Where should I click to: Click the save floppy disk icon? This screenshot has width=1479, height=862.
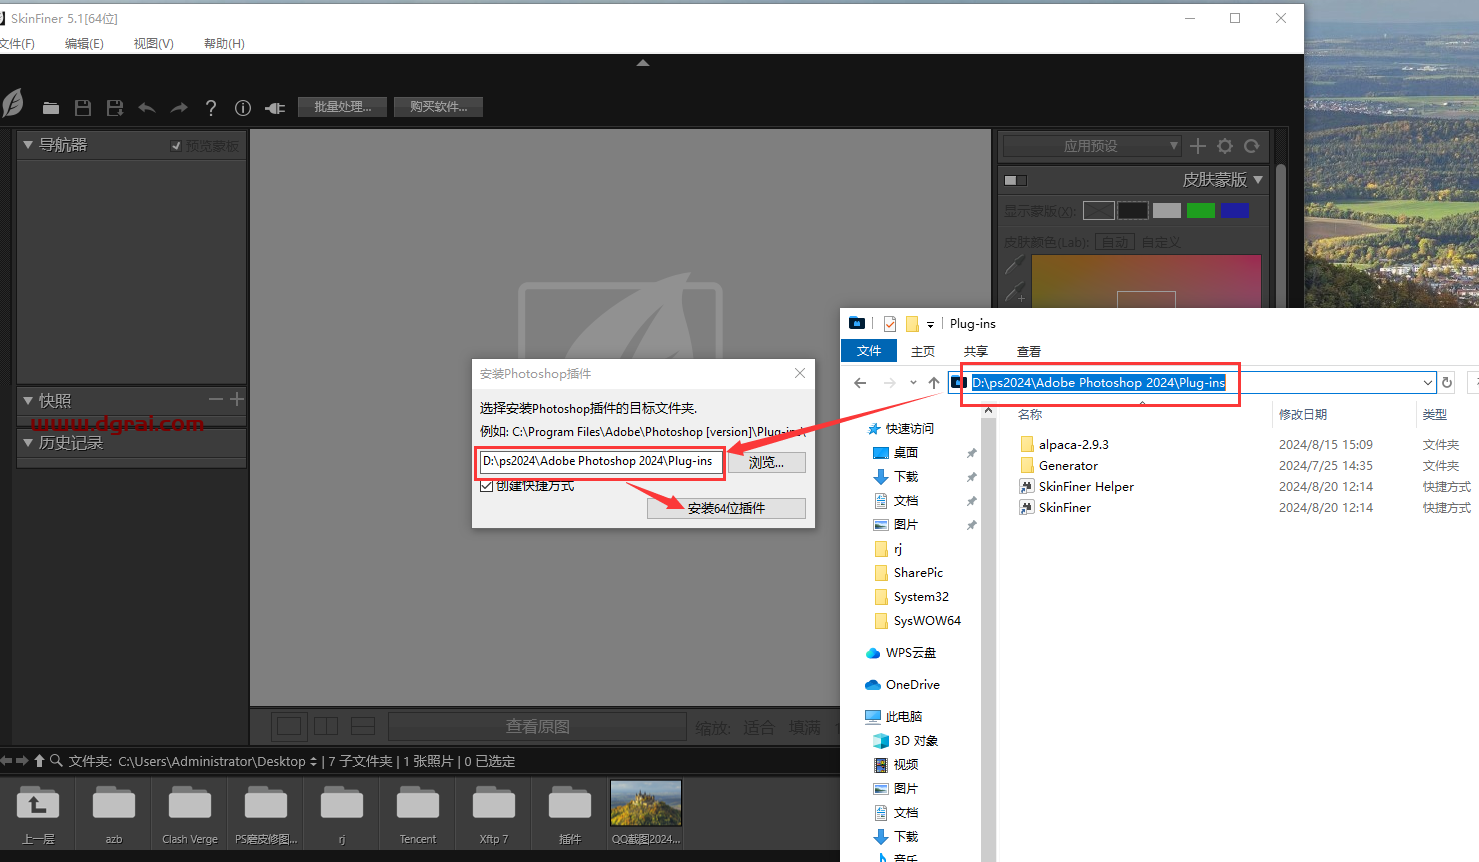83,108
